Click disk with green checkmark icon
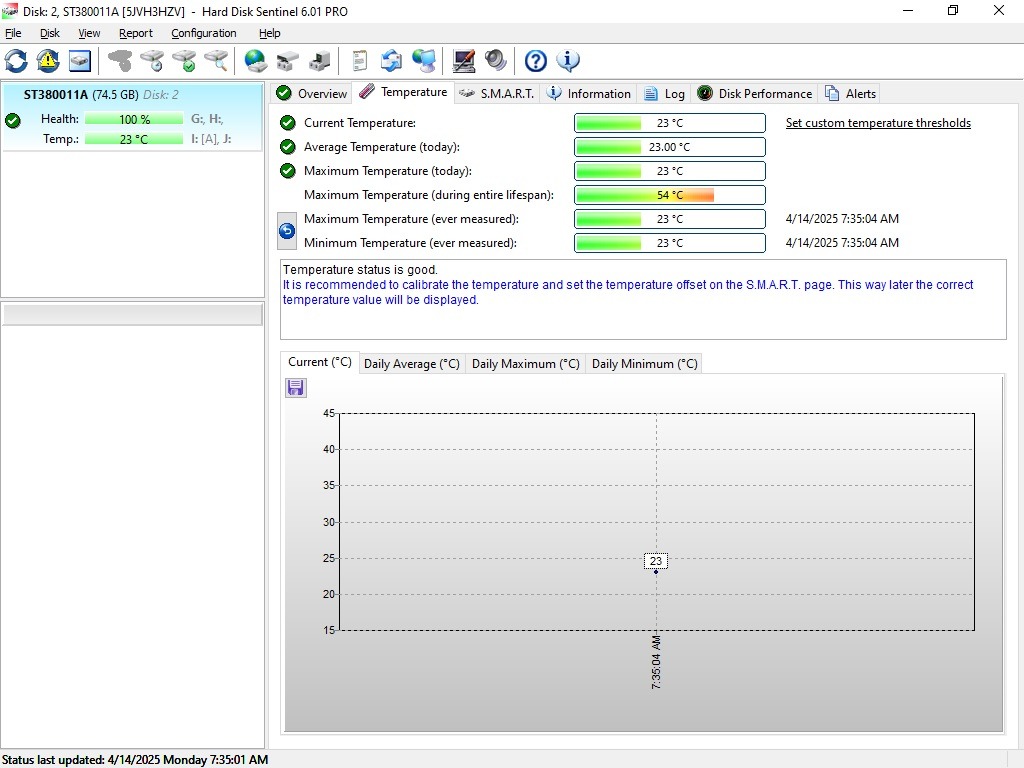The image size is (1024, 768). pyautogui.click(x=184, y=61)
